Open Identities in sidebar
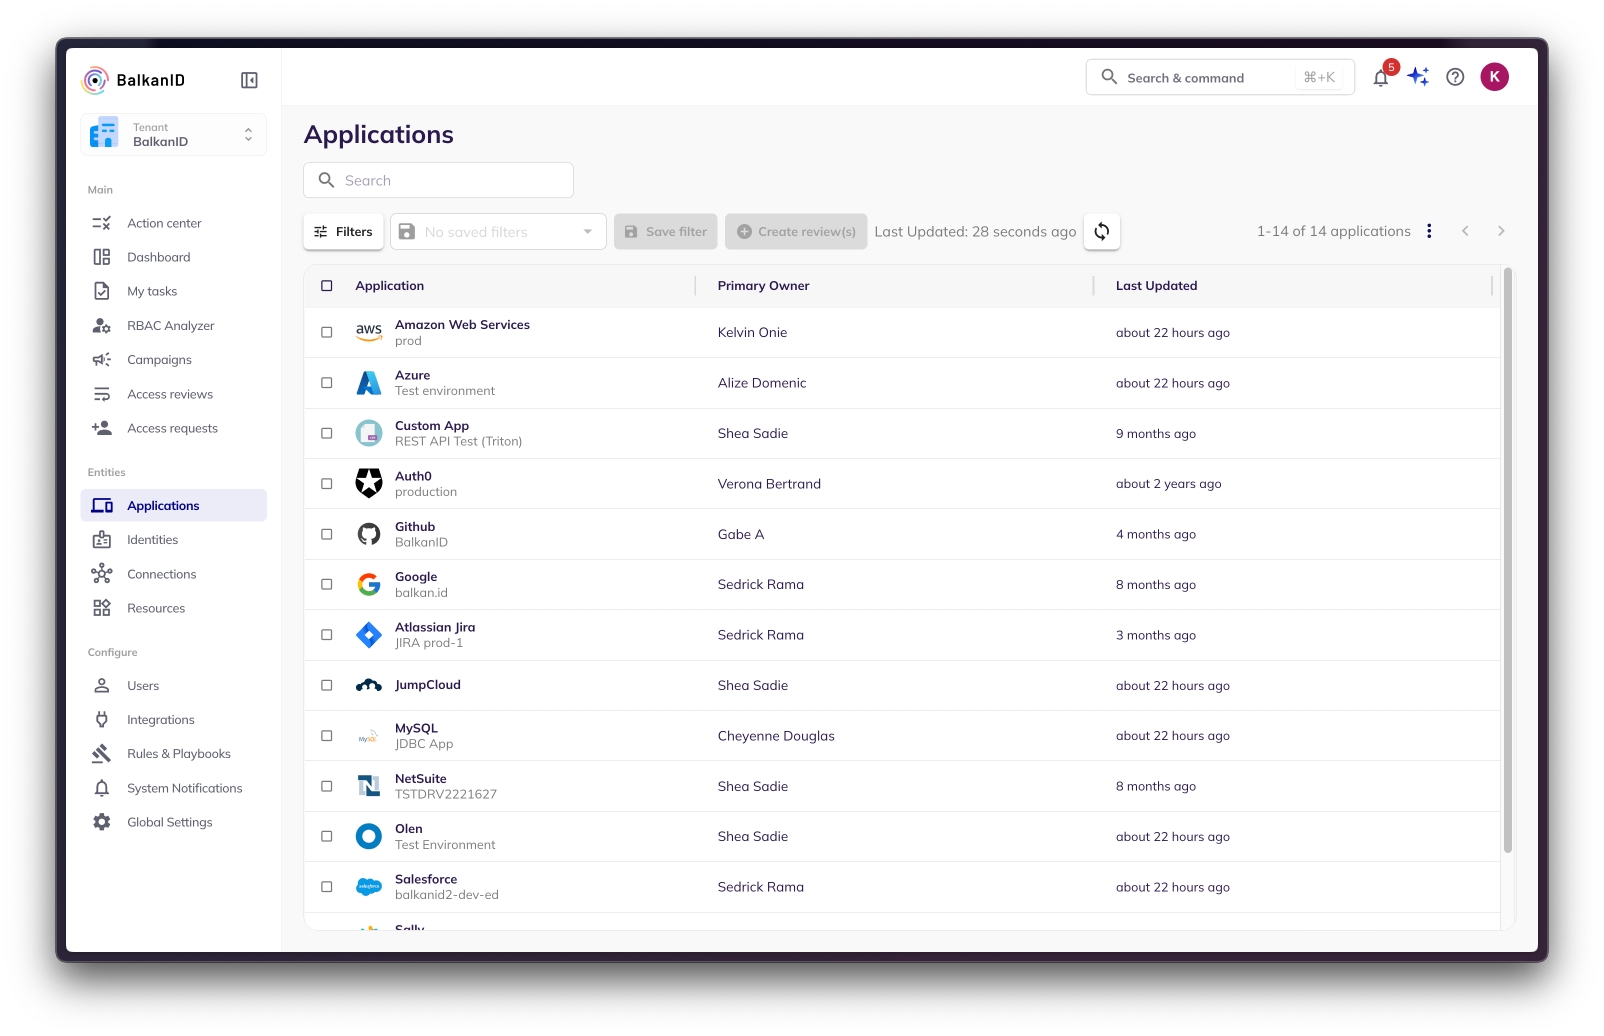Viewport: 1604px width, 1036px height. 173,540
